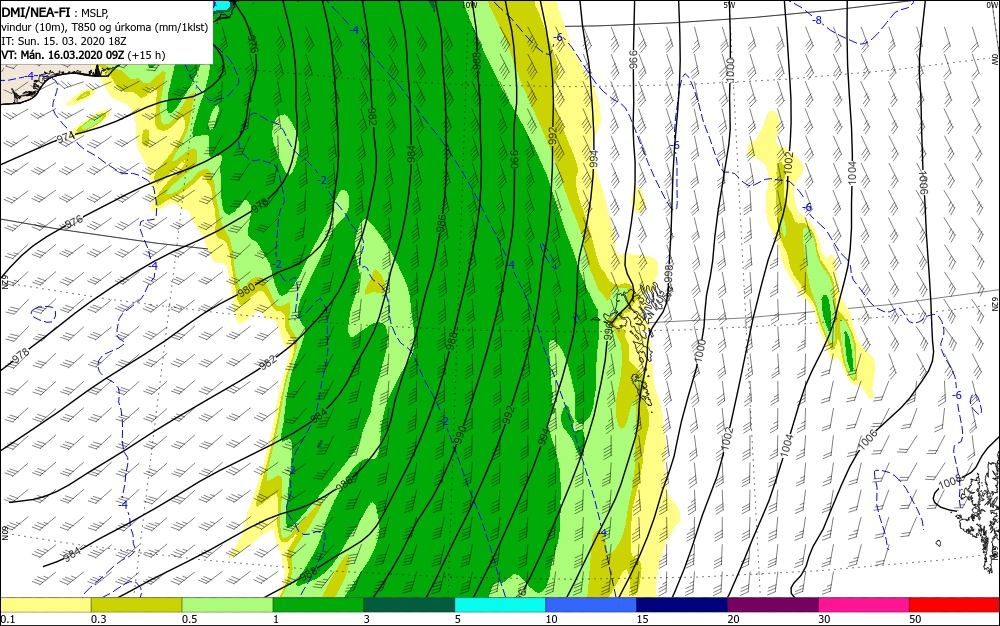The height and width of the screenshot is (626, 1000).
Task: Click the light green 0.5–1 legend swatch
Action: coord(228,605)
